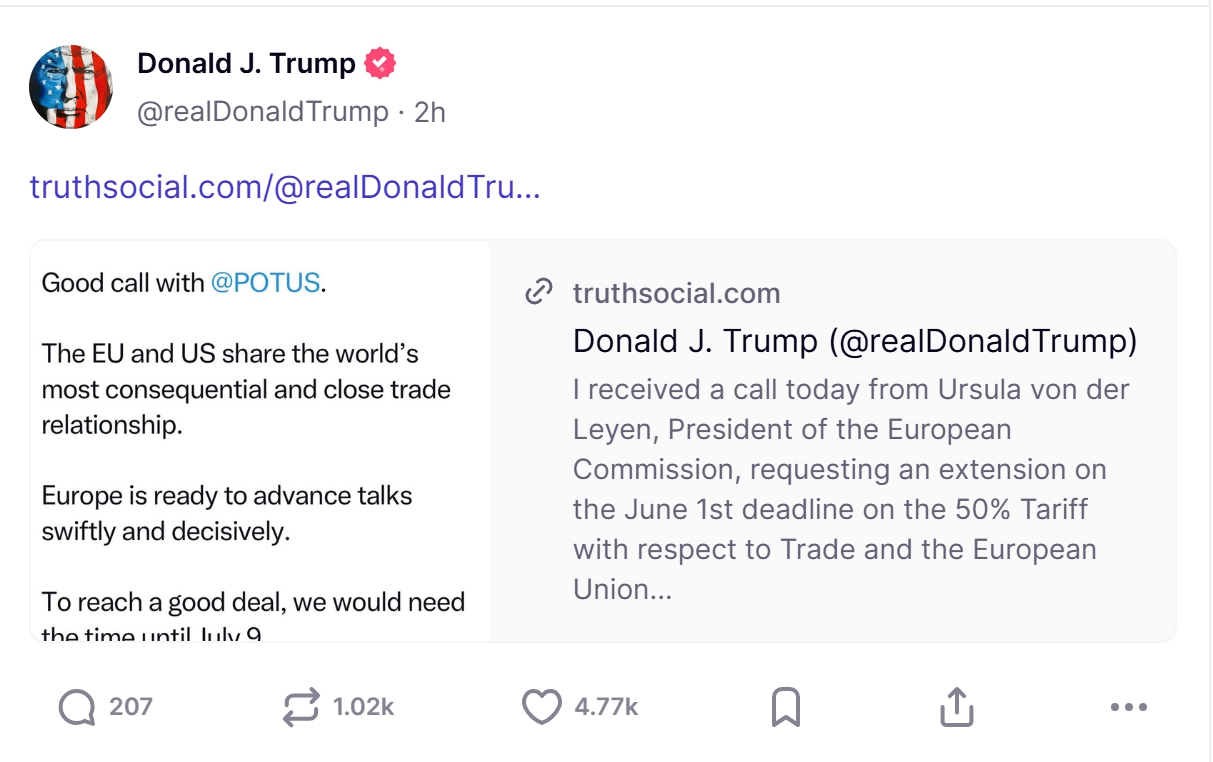Open the 'Good call with @POTUS' preview image
Image resolution: width=1213 pixels, height=762 pixels.
coord(260,440)
